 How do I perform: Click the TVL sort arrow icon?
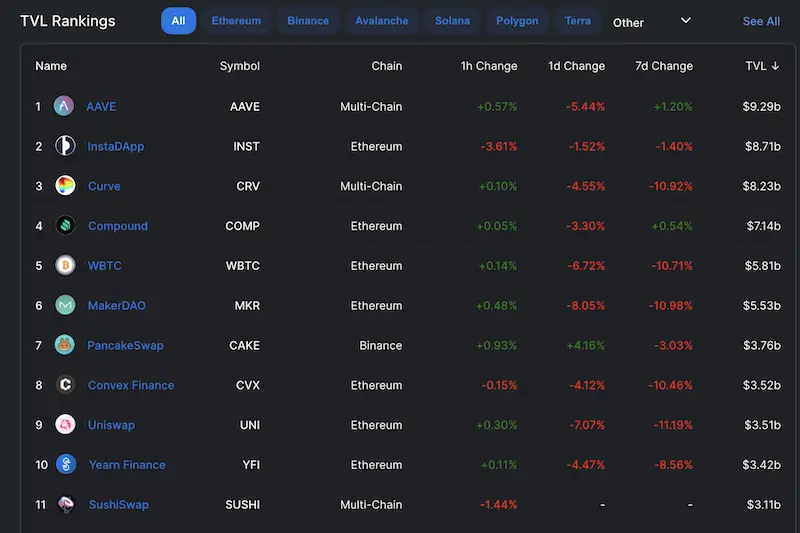click(776, 66)
